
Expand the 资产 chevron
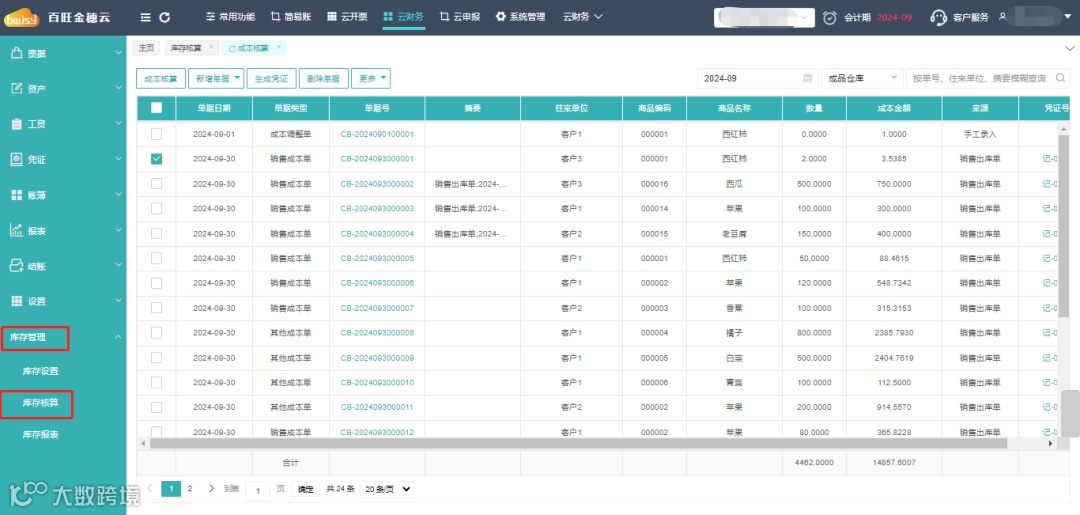click(118, 88)
